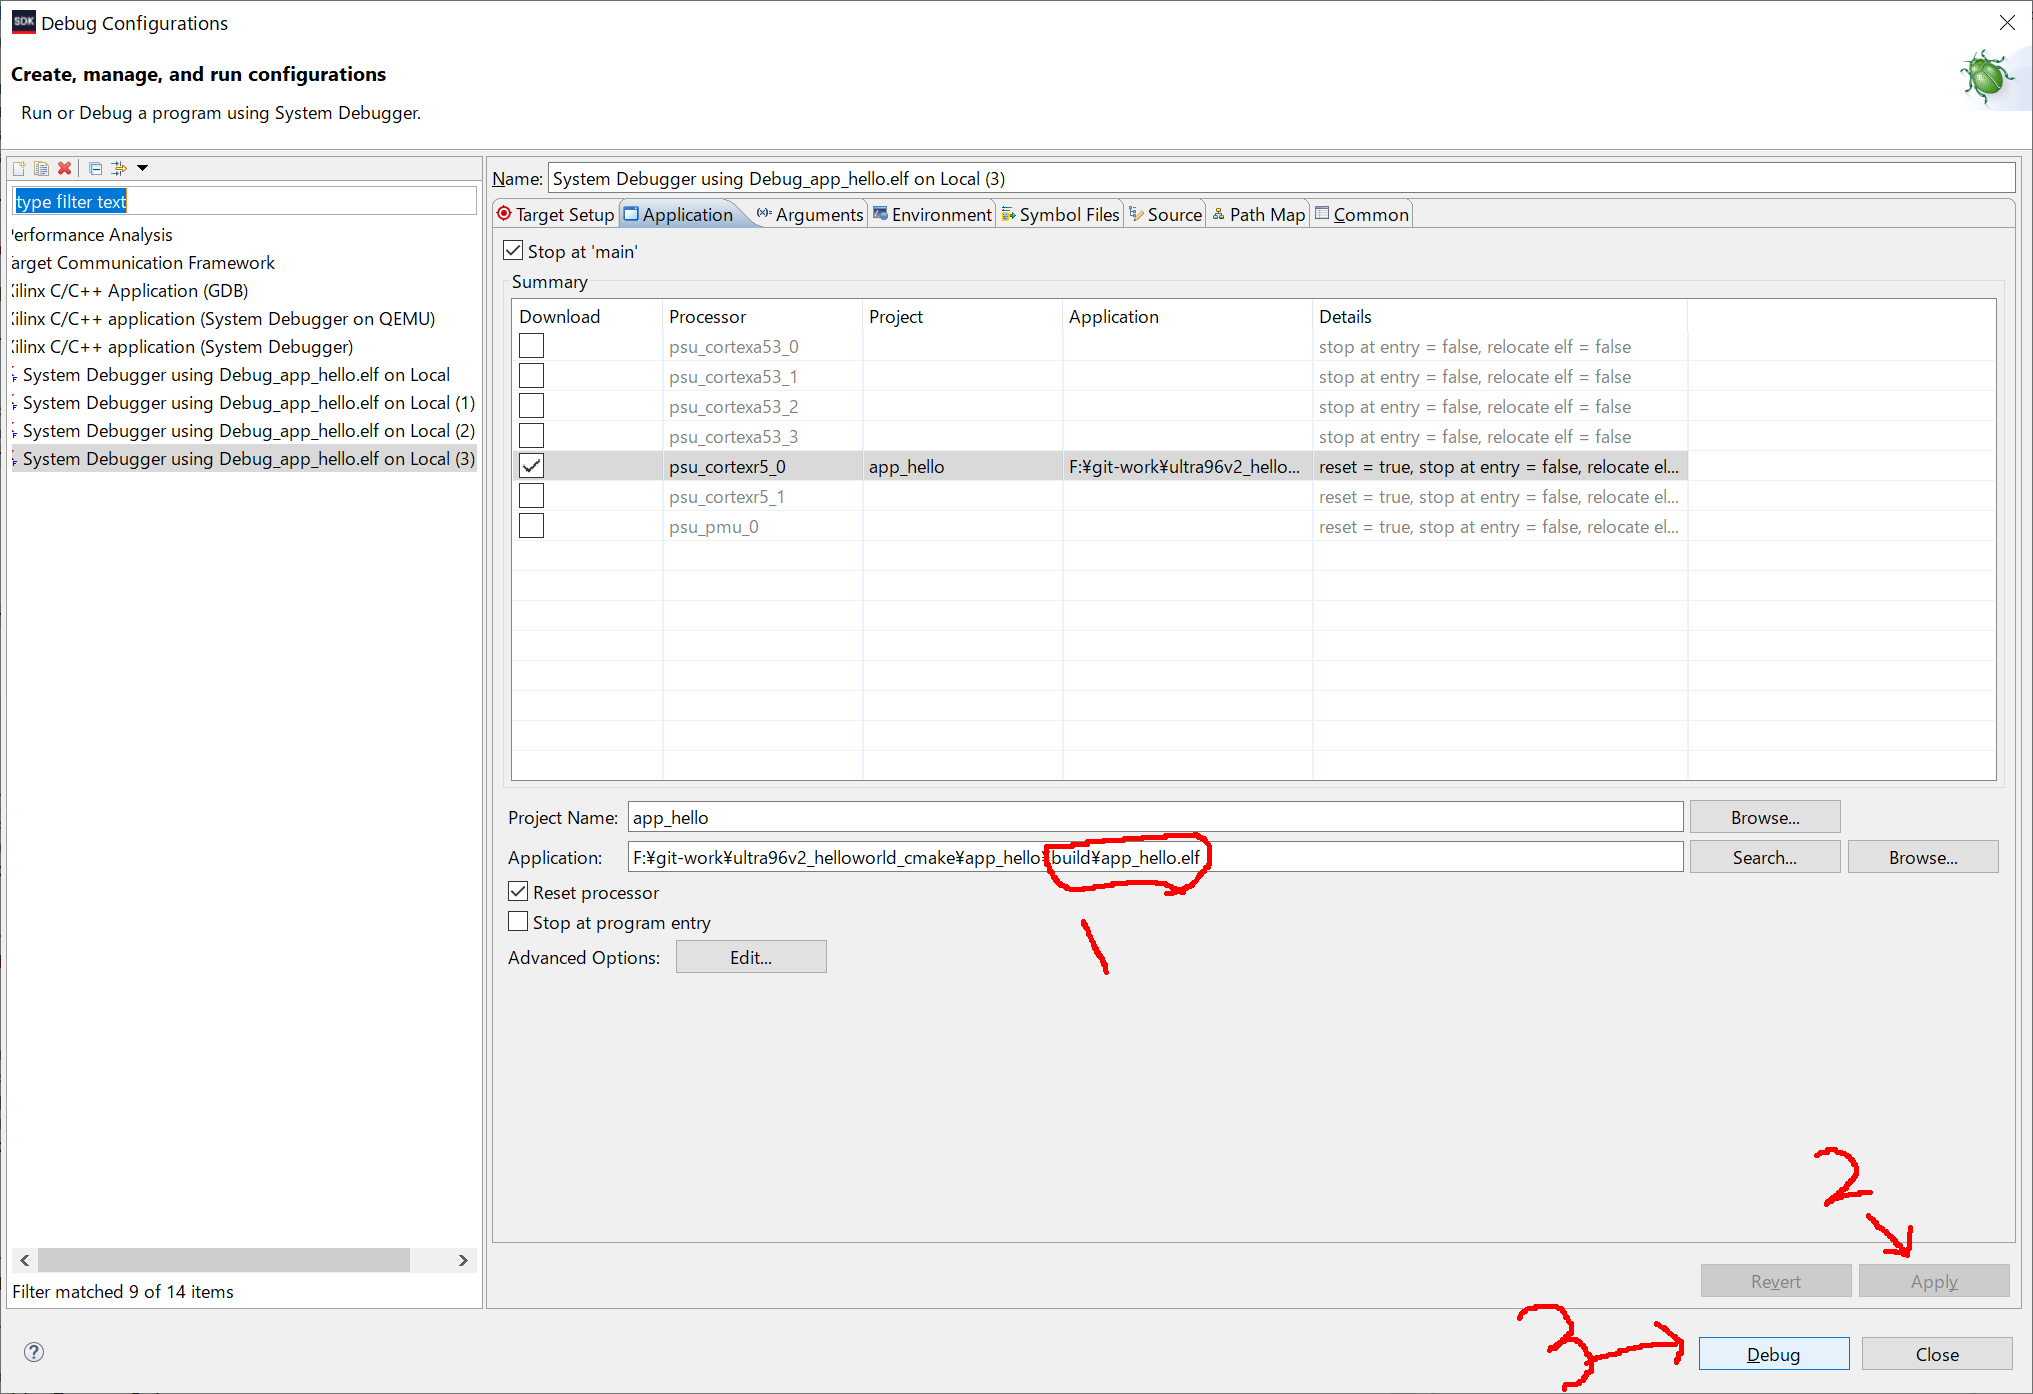Open the help question mark icon
The image size is (2033, 1394).
[x=34, y=1352]
